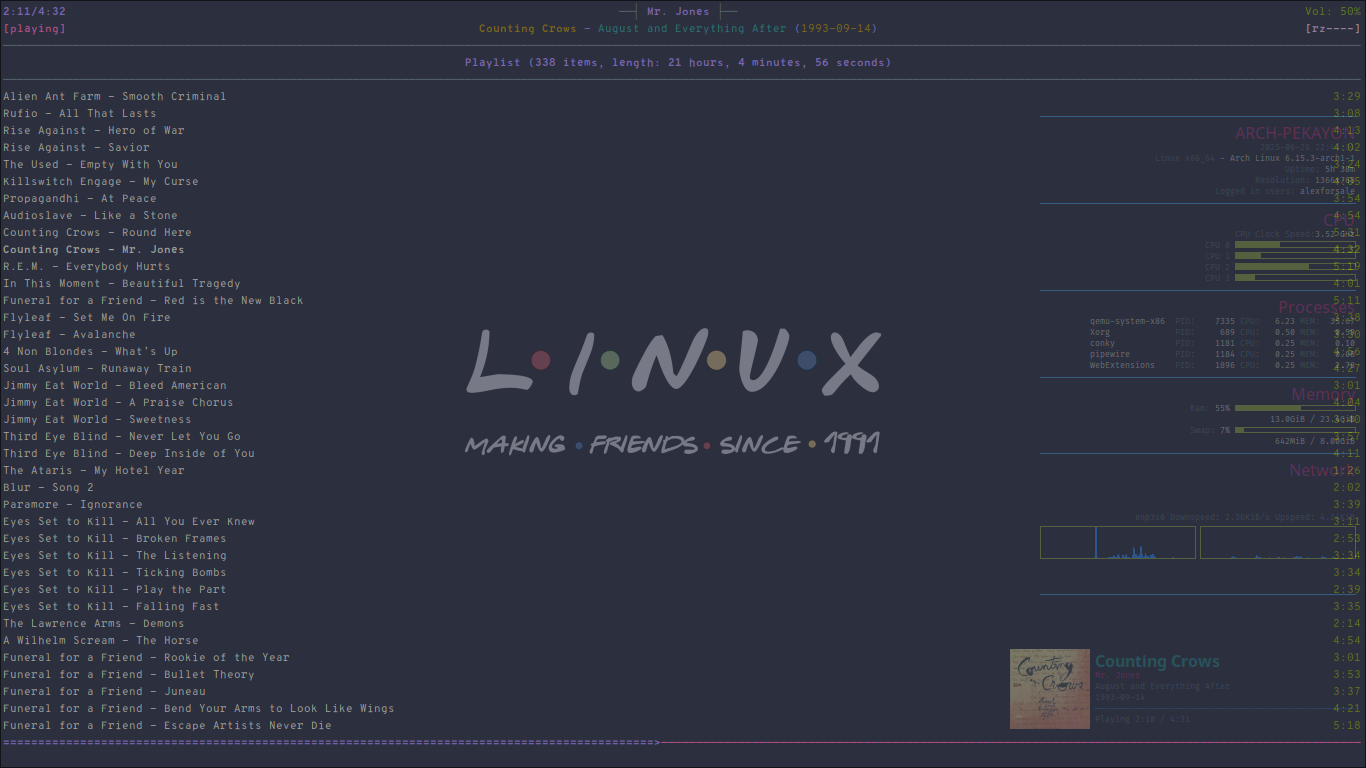
Task: Click the network download graph box
Action: [x=1118, y=543]
